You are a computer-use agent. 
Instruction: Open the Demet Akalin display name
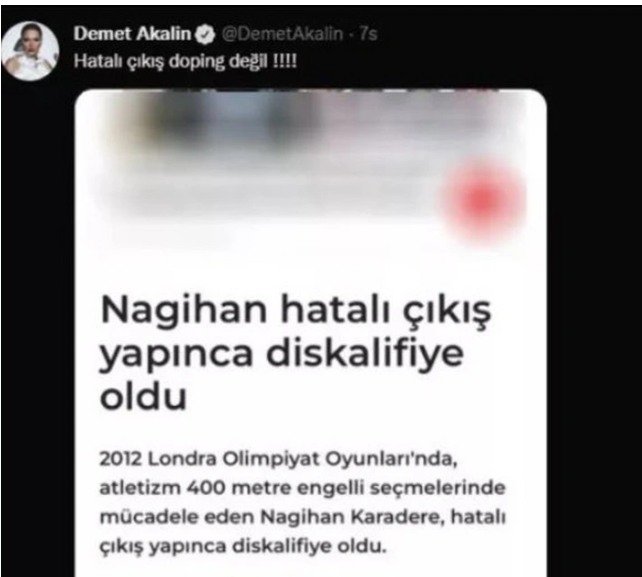coord(133,34)
